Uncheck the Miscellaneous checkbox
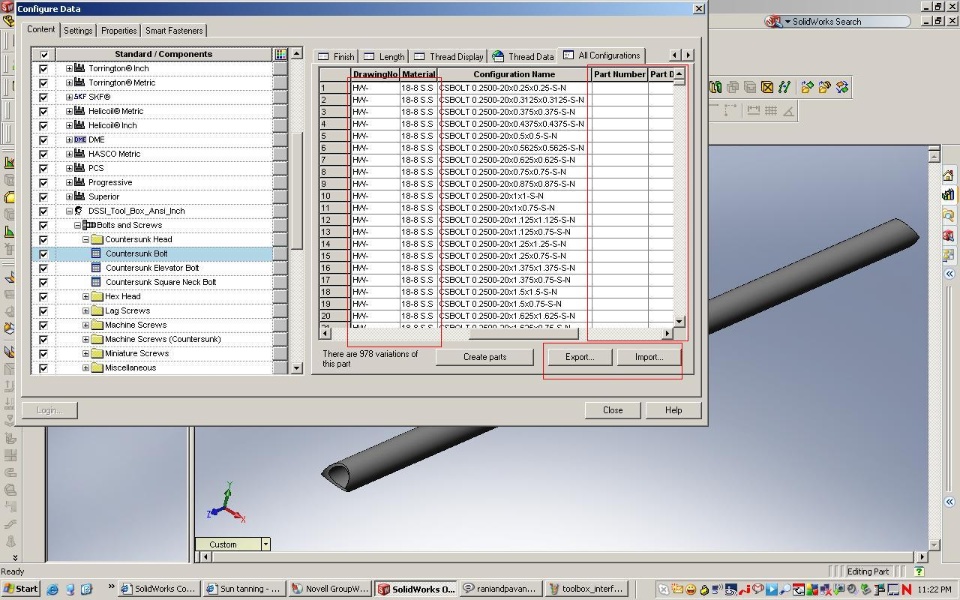This screenshot has width=960, height=600. click(x=43, y=368)
